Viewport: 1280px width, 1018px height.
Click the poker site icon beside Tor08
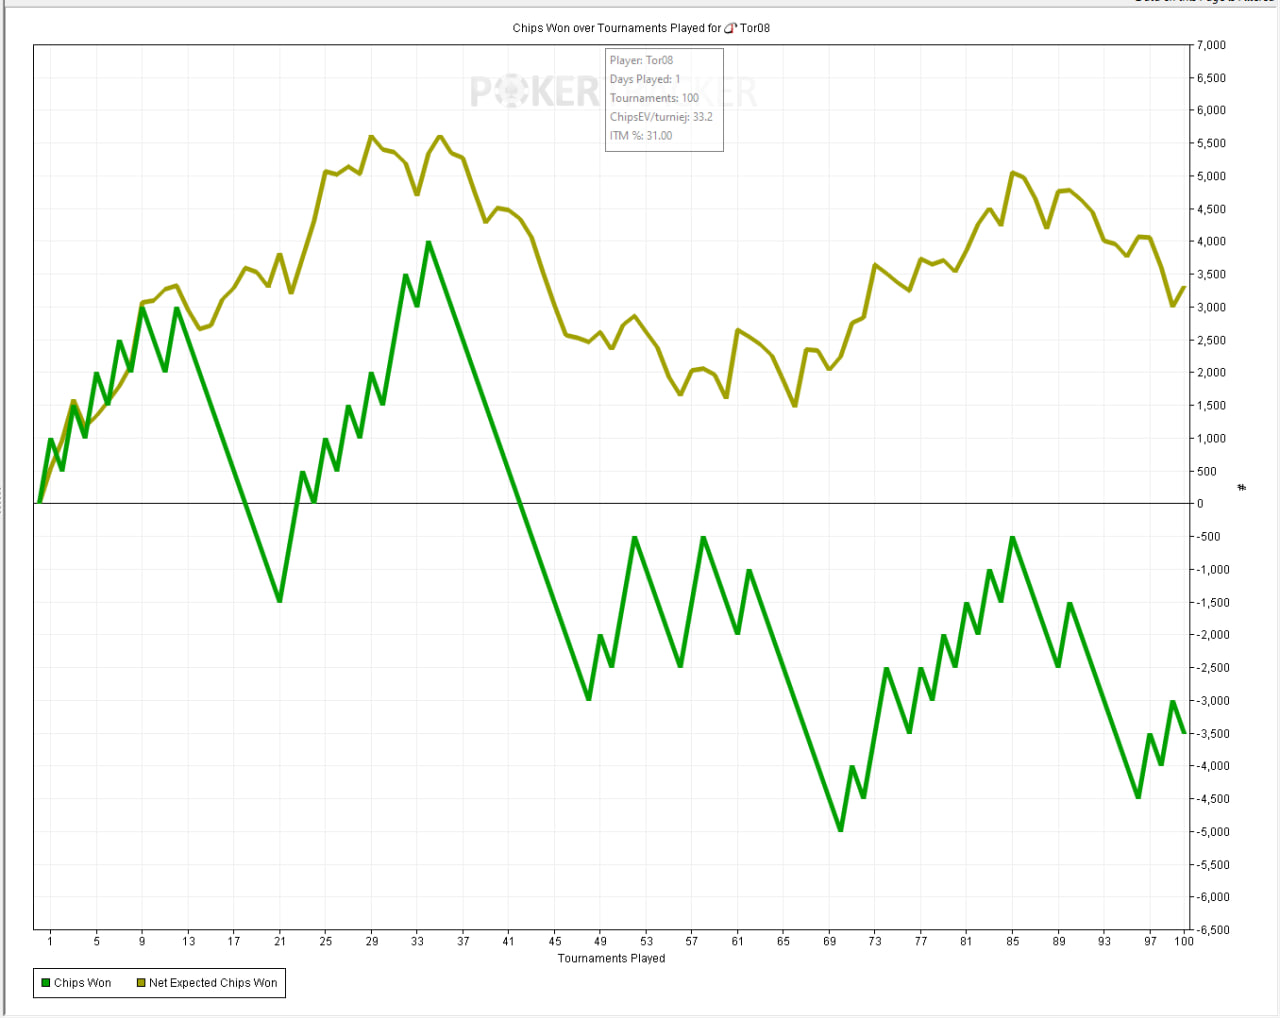tap(730, 28)
